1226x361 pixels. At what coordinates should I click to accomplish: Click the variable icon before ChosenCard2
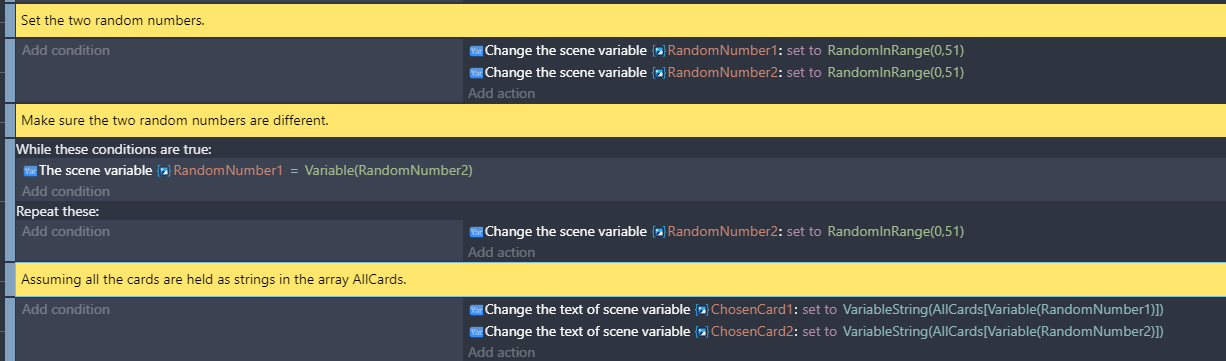point(701,331)
